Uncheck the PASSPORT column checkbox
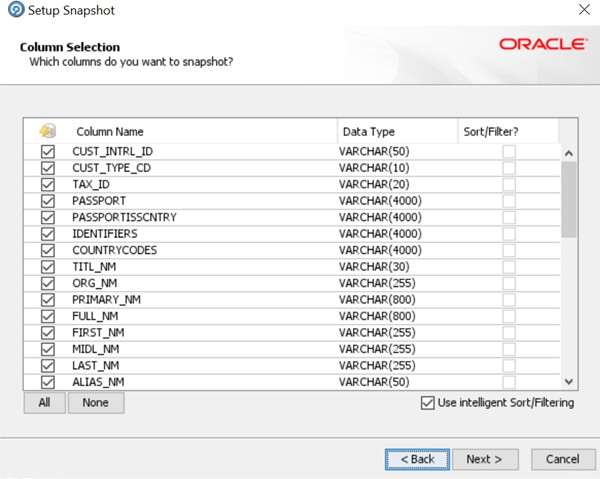The height and width of the screenshot is (479, 600). pyautogui.click(x=48, y=201)
